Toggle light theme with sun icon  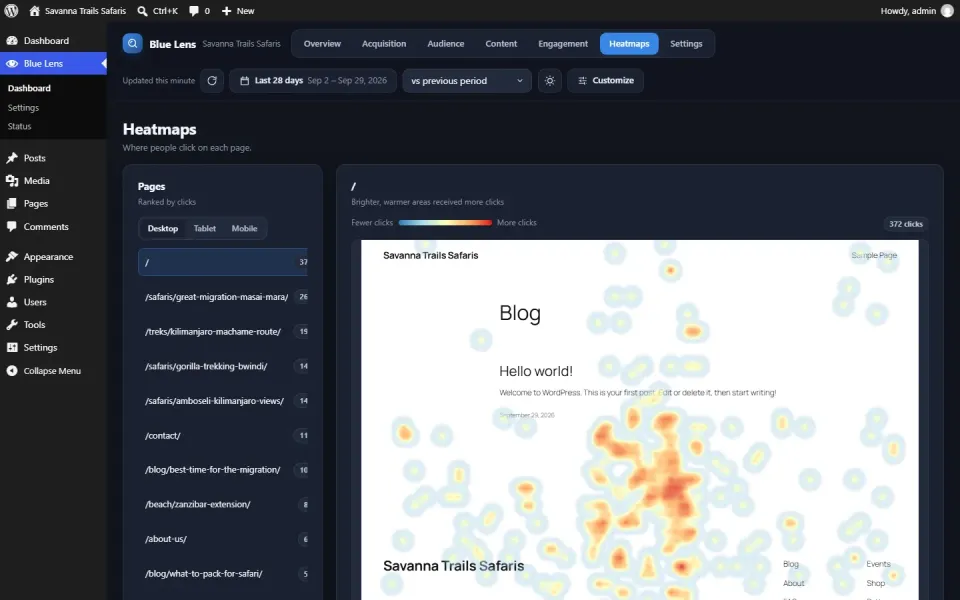550,80
